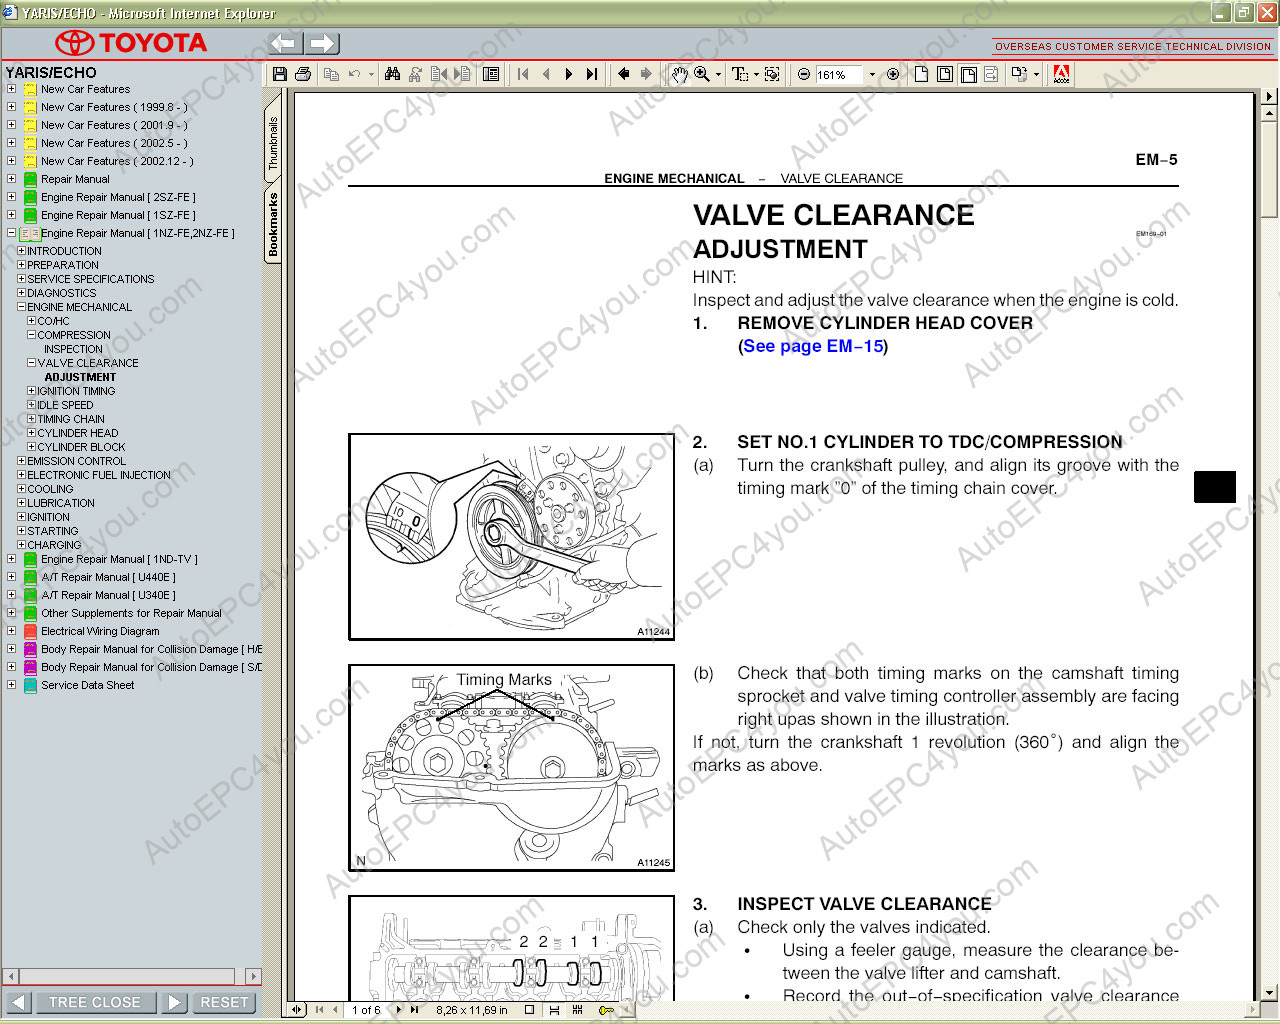Select the Zoom In magnifier tool

pos(702,74)
